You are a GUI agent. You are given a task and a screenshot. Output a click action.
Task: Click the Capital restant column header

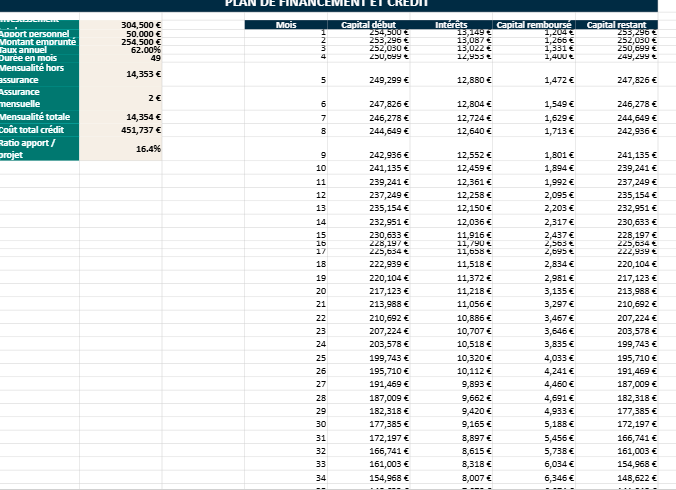[x=617, y=25]
